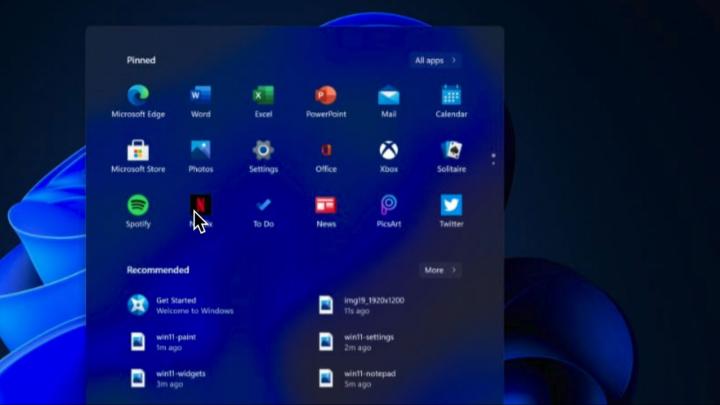Open the Microsoft Store
Viewport: 720px width, 405px height.
[x=138, y=157]
